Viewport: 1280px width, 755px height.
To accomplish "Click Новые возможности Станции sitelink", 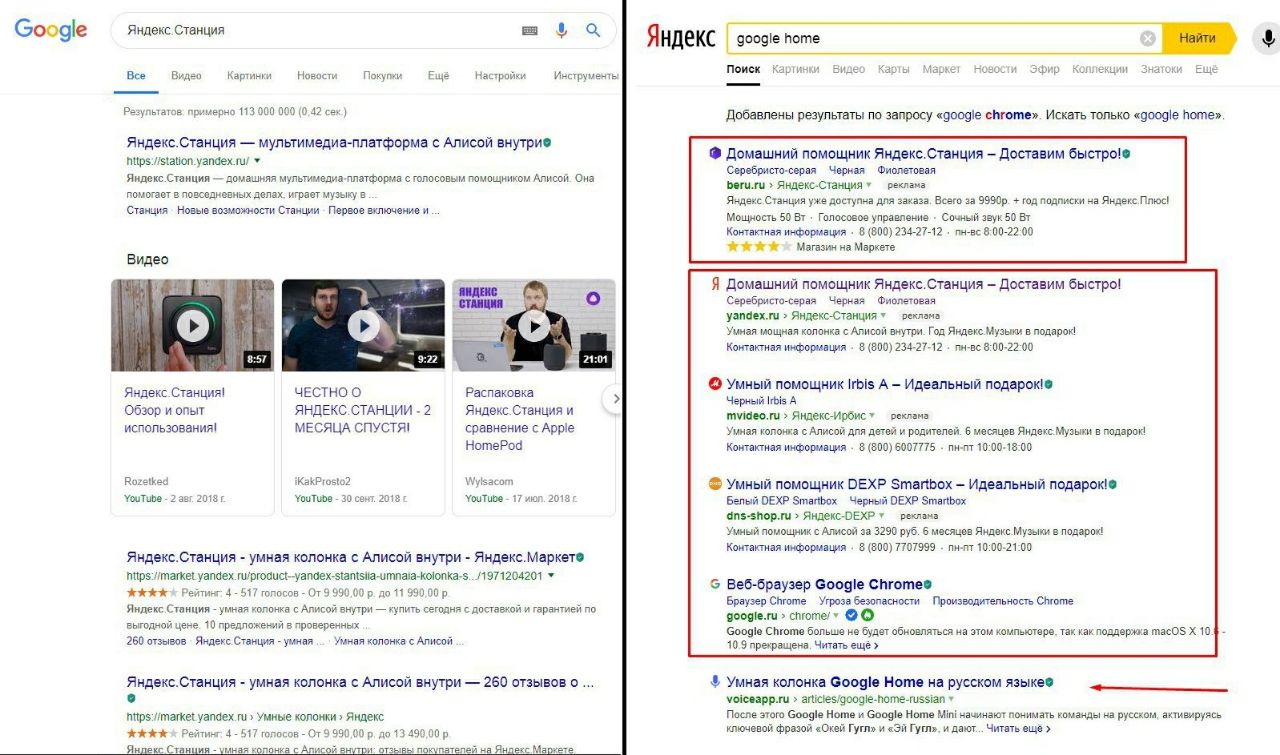I will [249, 210].
